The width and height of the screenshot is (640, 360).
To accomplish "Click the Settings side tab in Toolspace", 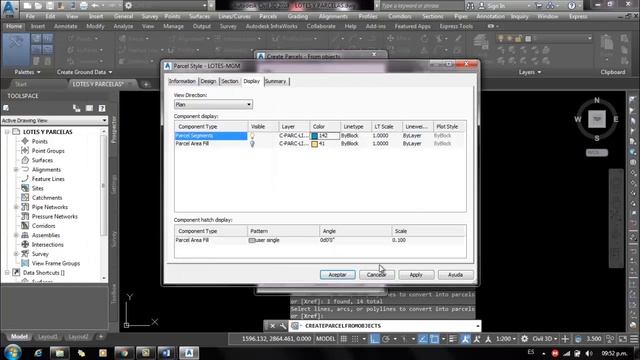I will pyautogui.click(x=114, y=184).
